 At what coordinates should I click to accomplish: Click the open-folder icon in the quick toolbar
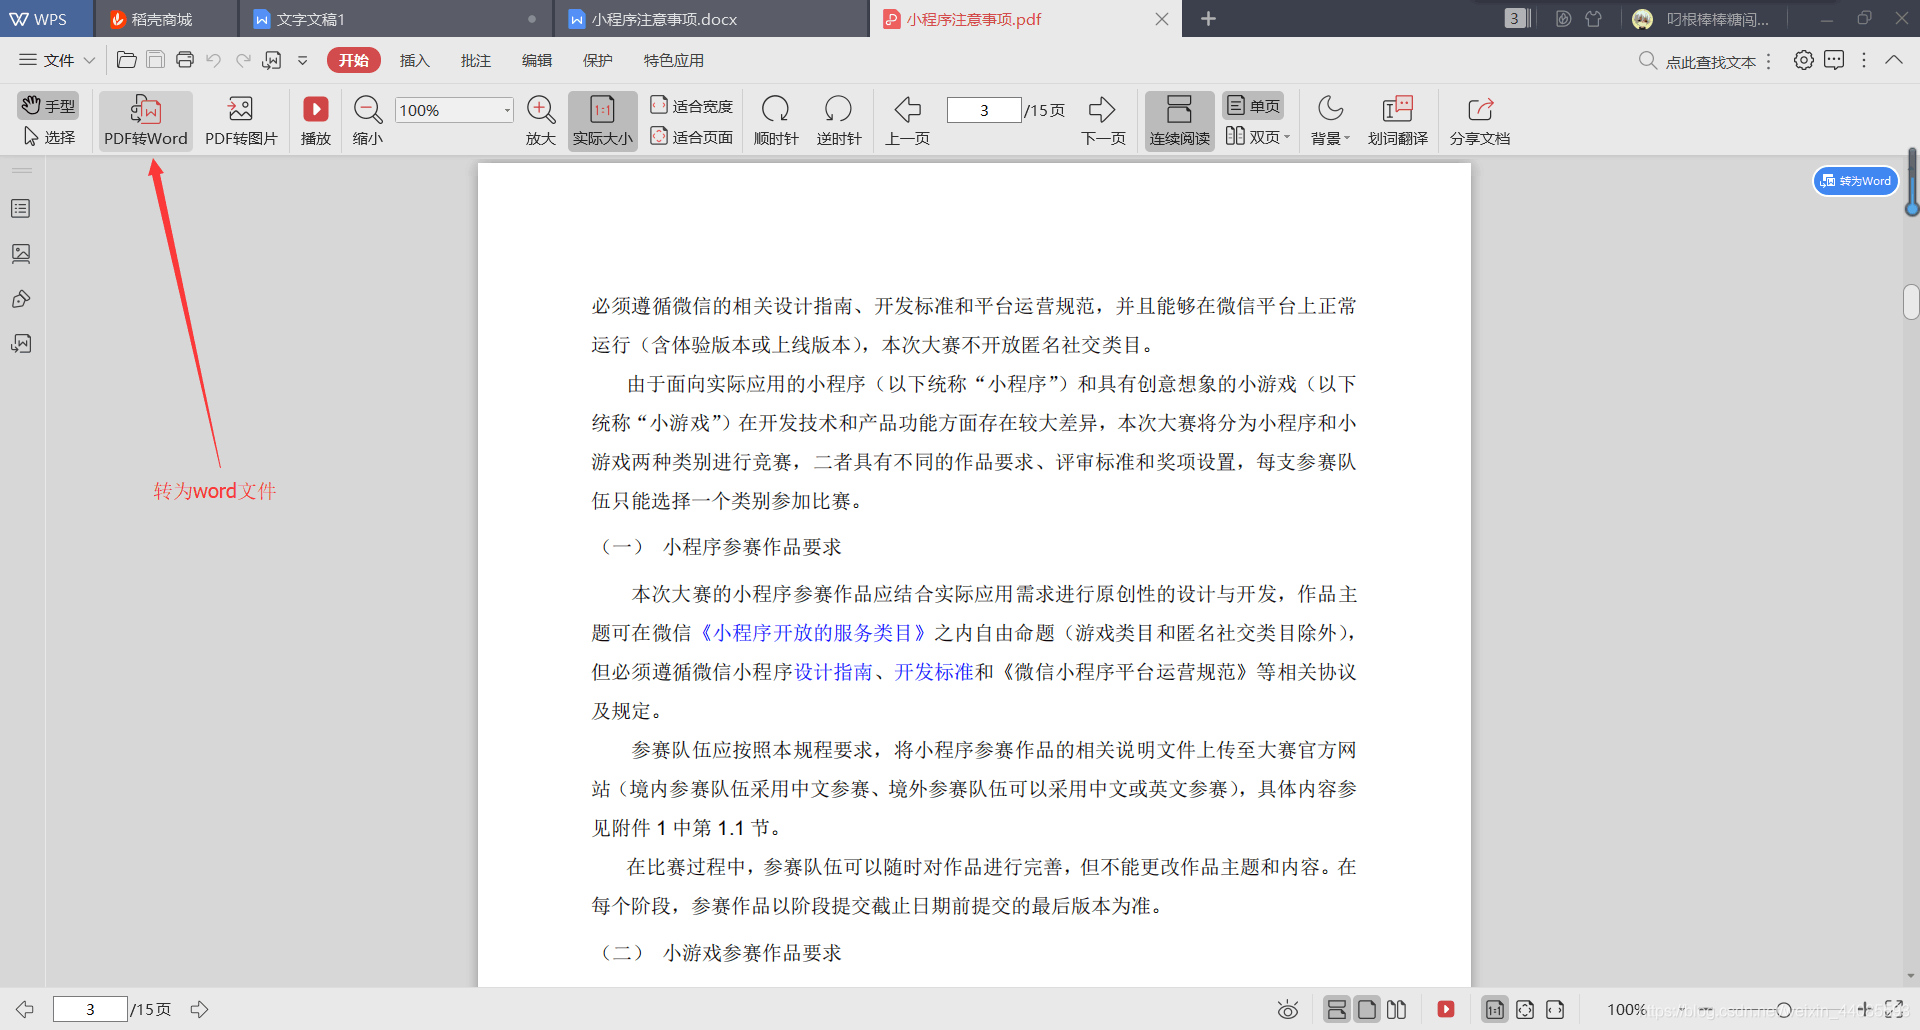(x=127, y=60)
